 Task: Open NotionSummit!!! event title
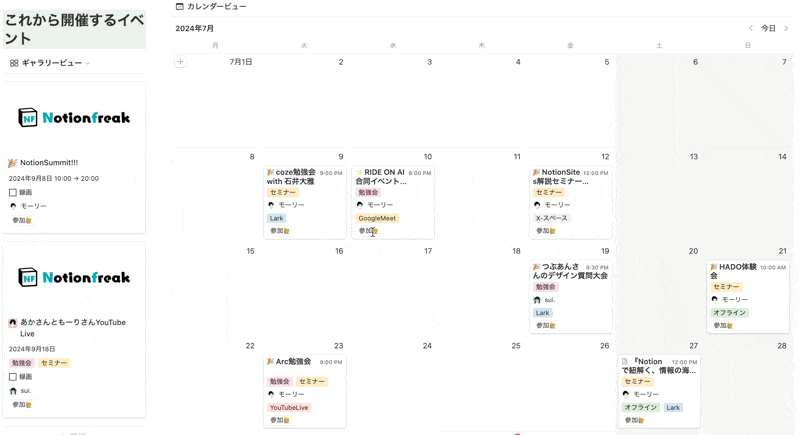click(49, 163)
